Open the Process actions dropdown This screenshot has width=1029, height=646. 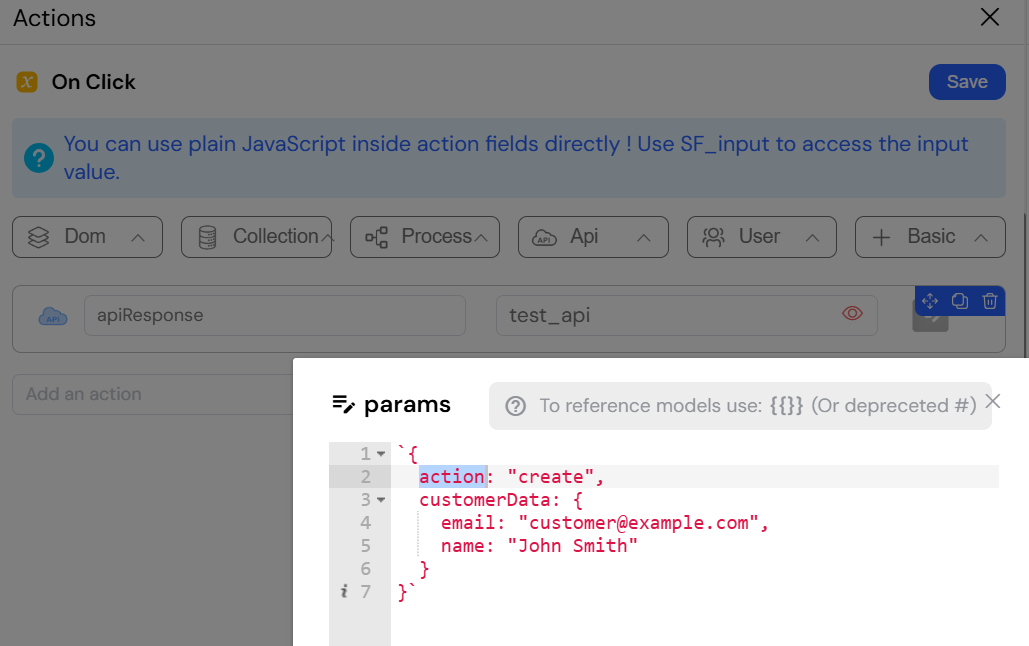[x=425, y=237]
